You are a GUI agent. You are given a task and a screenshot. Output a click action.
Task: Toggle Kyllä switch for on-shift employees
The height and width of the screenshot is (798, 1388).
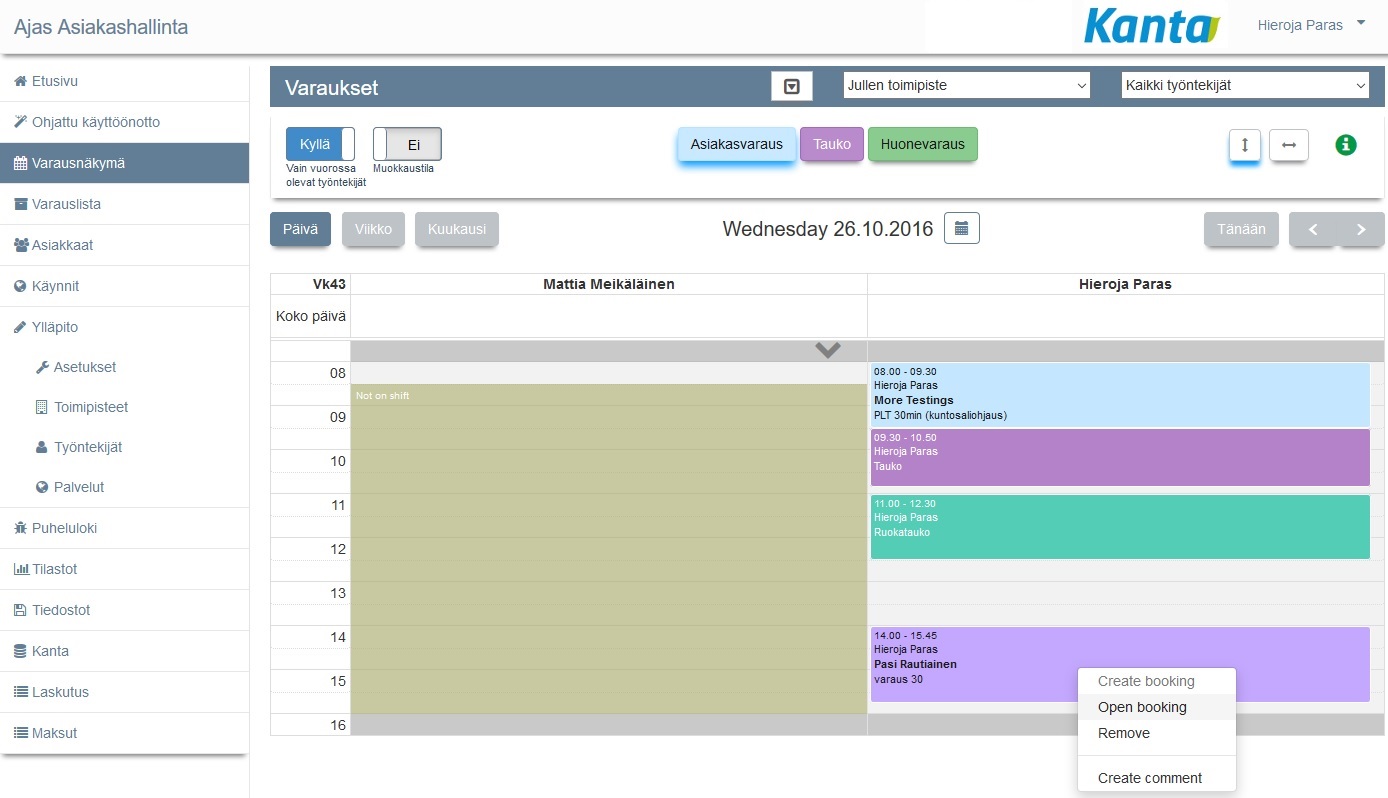click(320, 144)
